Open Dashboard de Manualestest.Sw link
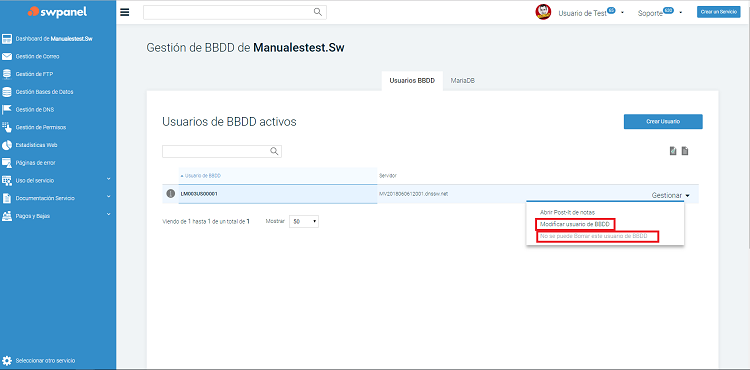The image size is (750, 370). (54, 39)
